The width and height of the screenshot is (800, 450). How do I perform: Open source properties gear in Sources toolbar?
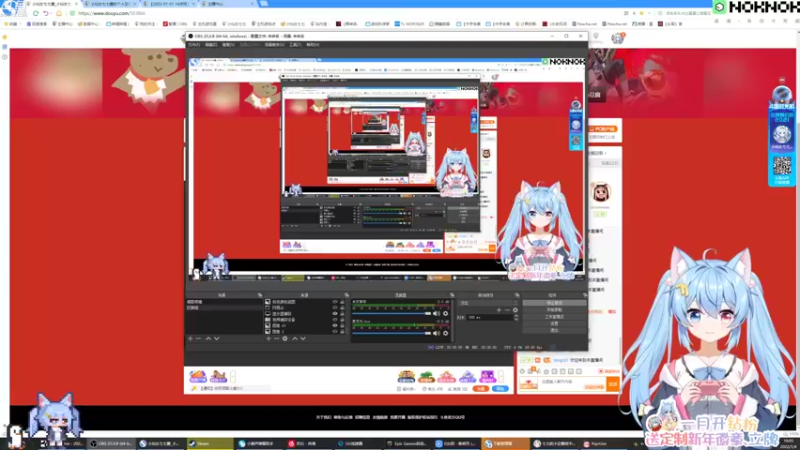coord(285,339)
